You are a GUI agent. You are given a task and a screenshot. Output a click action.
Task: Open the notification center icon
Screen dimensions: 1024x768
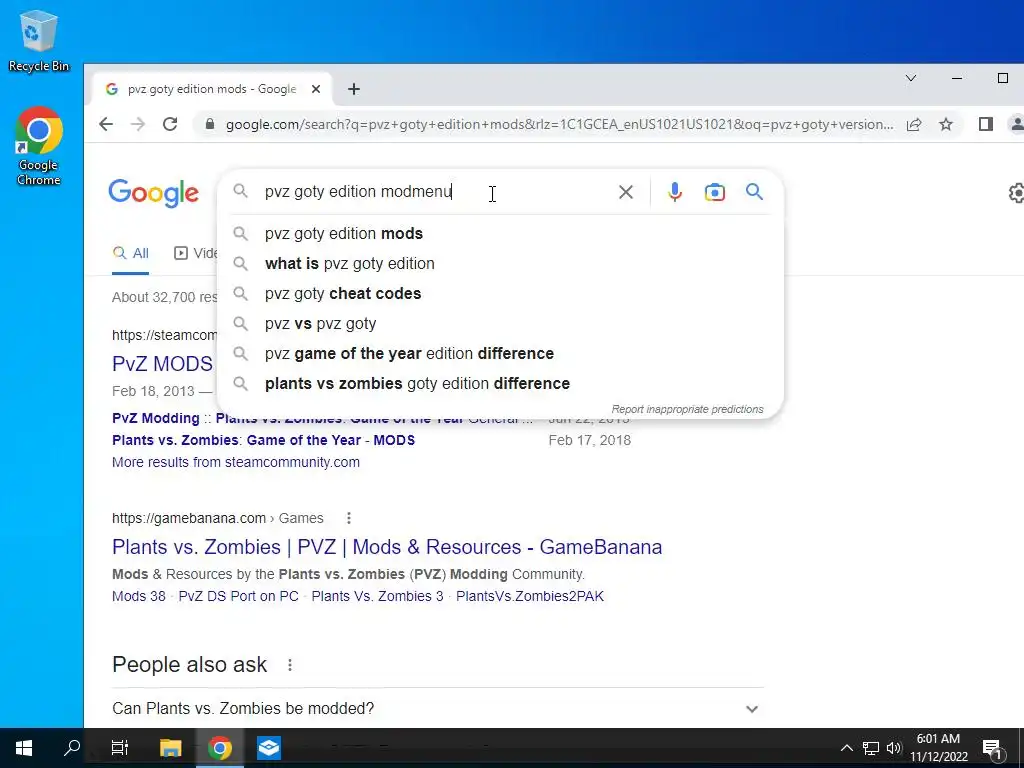(x=992, y=749)
